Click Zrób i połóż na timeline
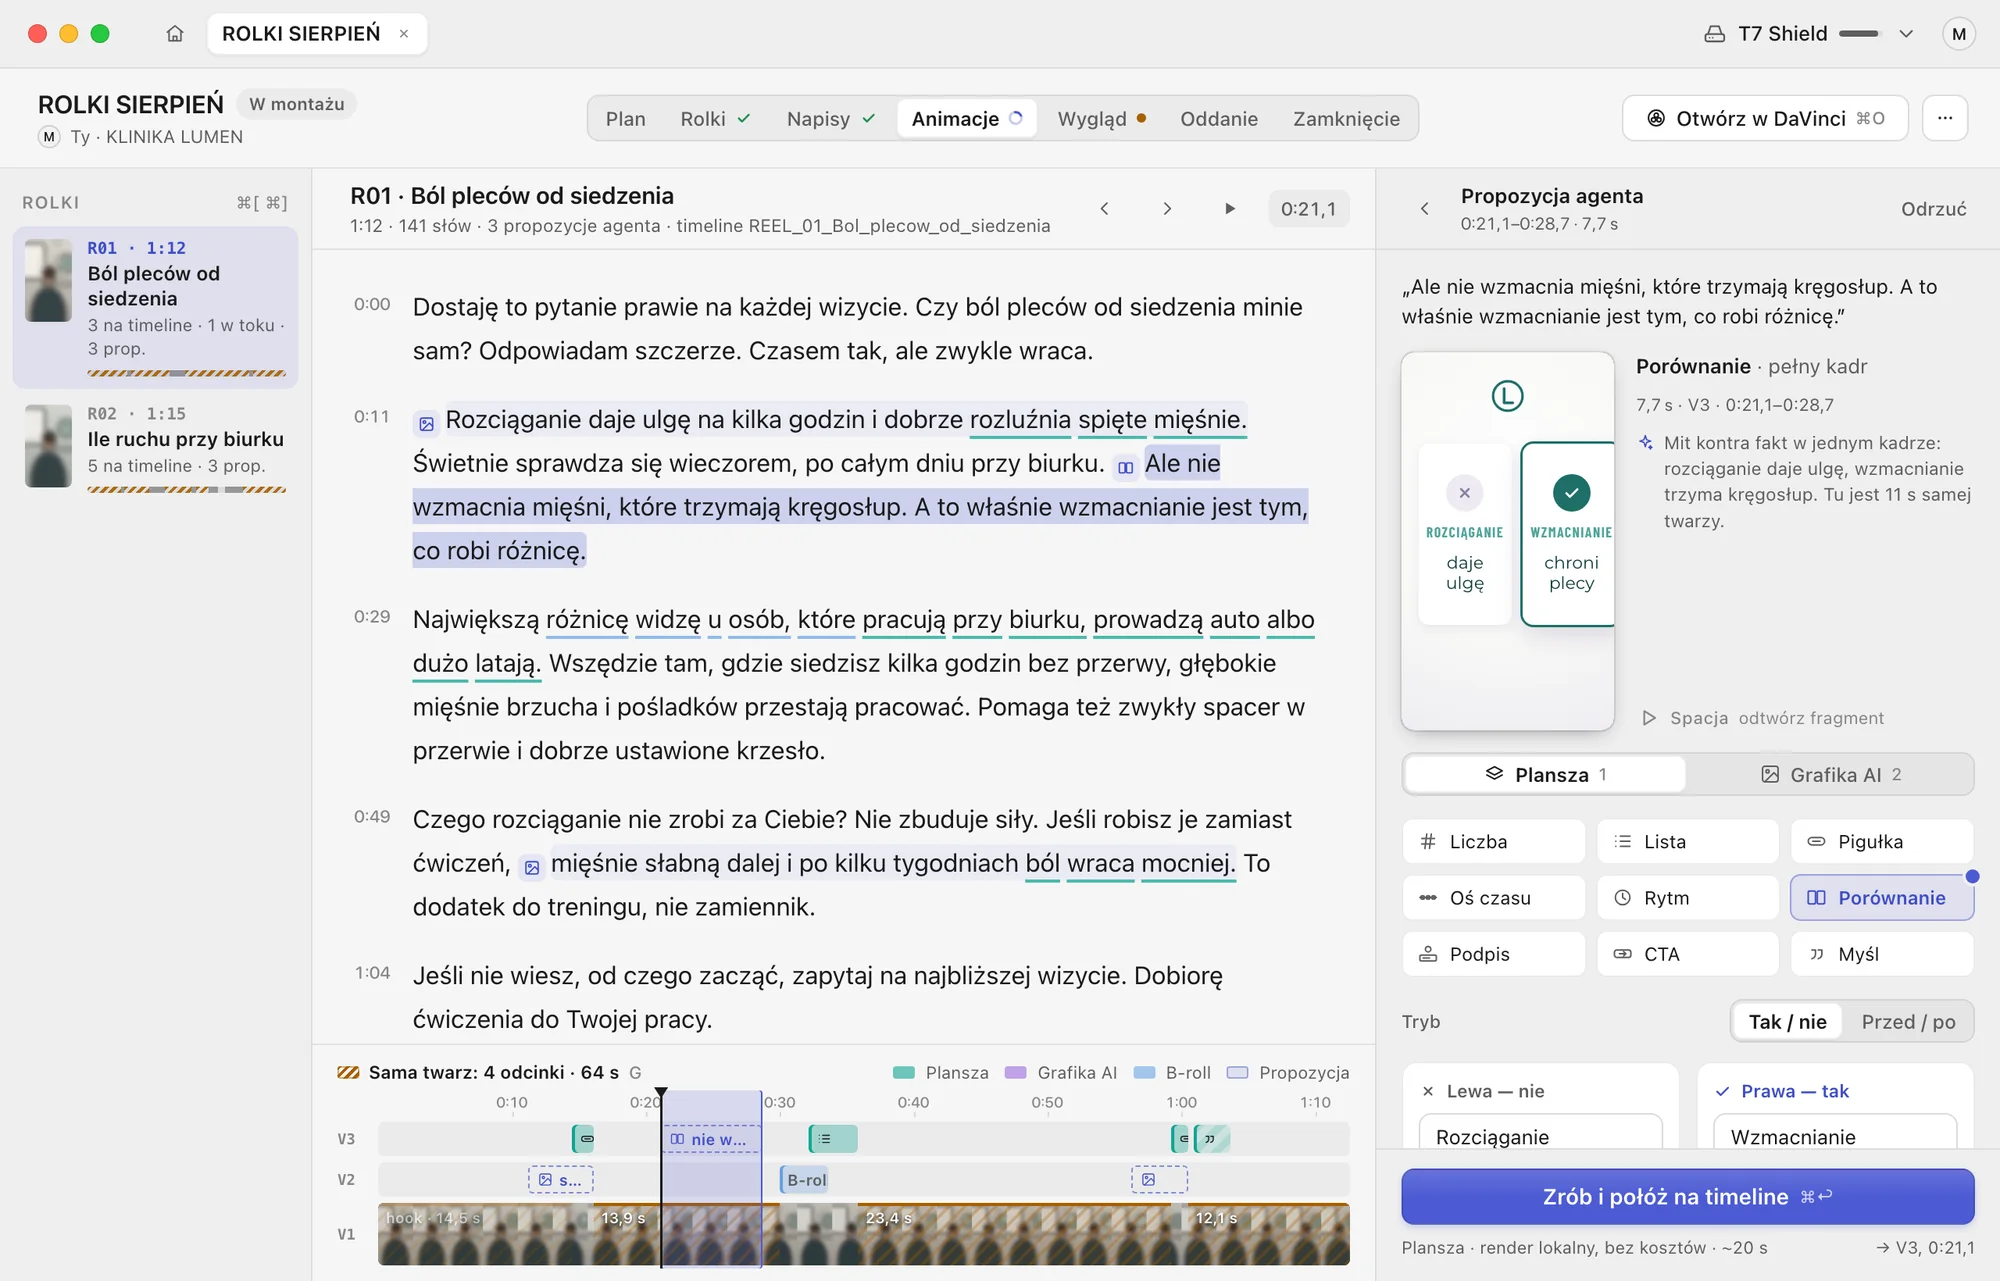 (x=1687, y=1197)
